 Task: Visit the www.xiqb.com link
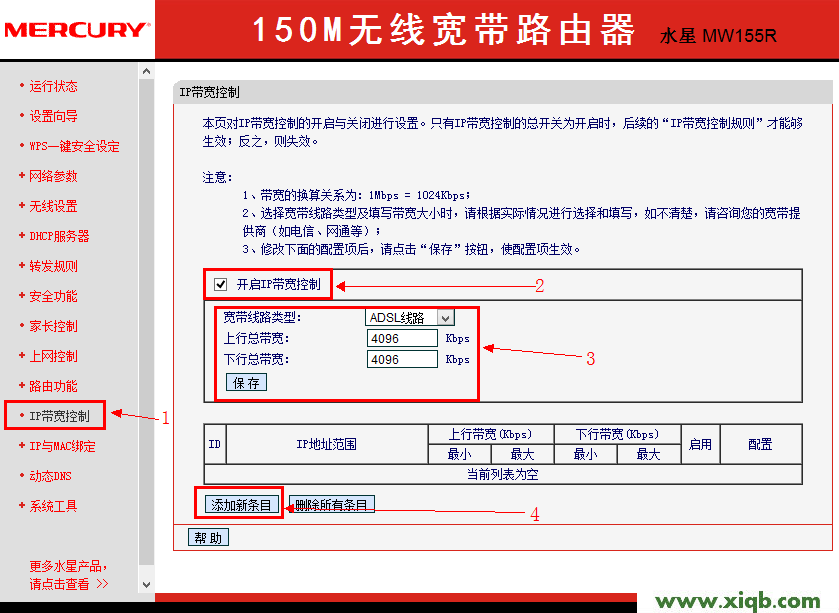point(737,601)
